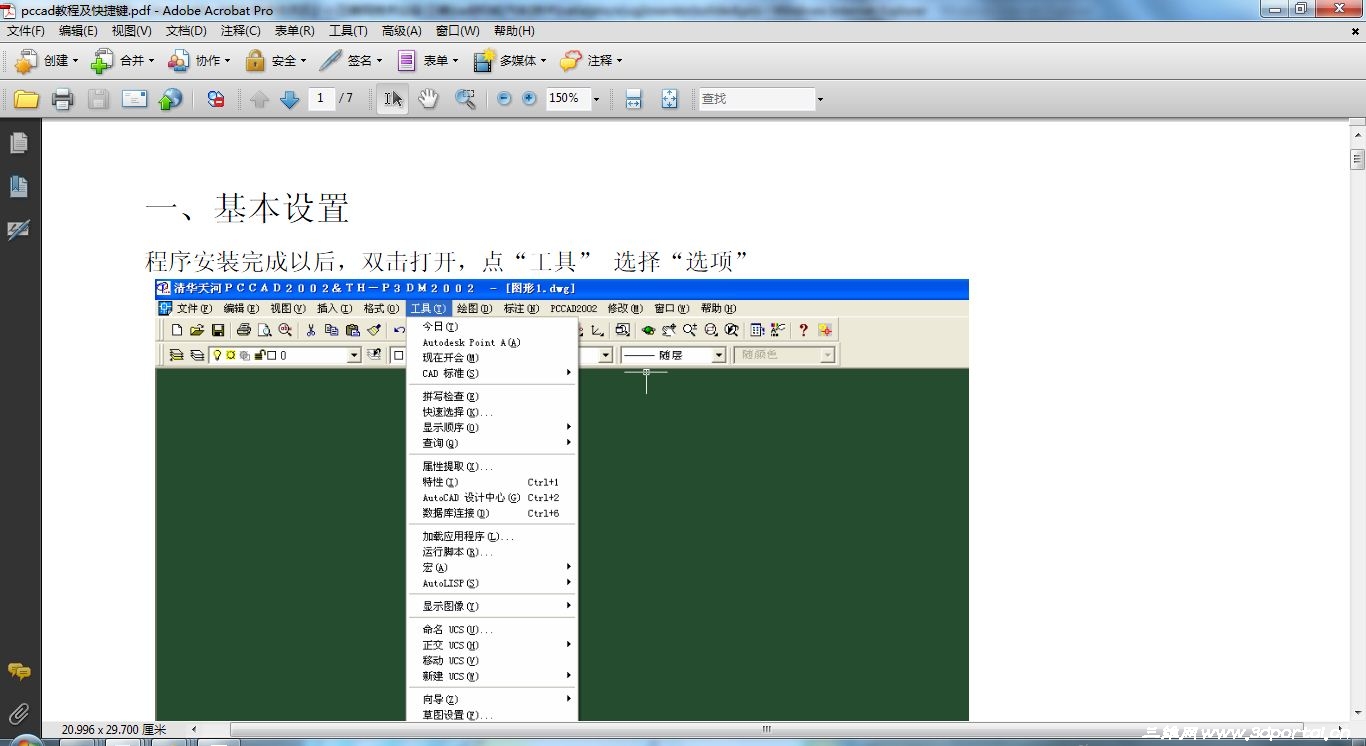Screen dimensions: 1366x746
Task: Open the 视图(V) menu
Action: tap(132, 31)
